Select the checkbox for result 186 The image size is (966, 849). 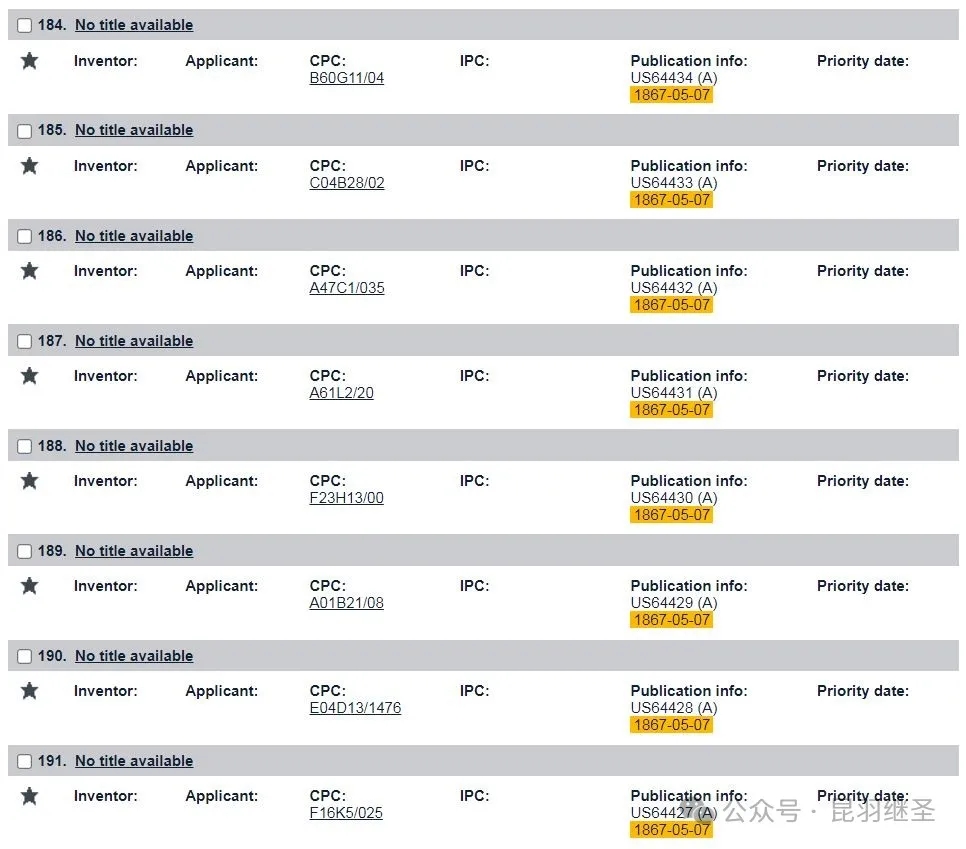click(25, 236)
